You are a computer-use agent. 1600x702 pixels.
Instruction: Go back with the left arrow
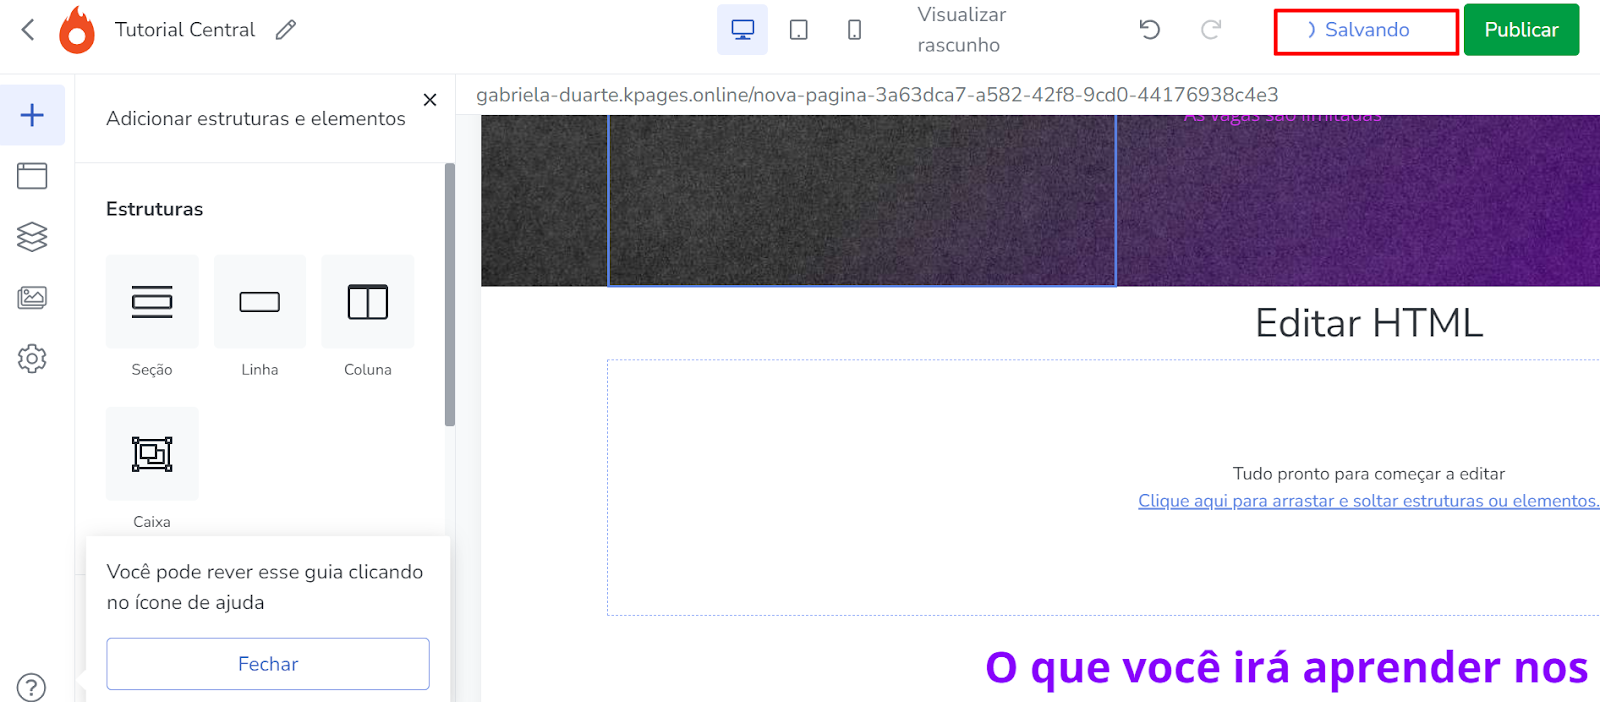28,30
